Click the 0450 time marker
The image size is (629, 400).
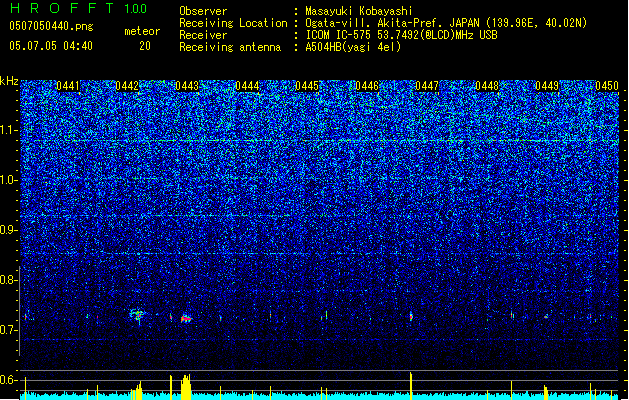click(607, 86)
